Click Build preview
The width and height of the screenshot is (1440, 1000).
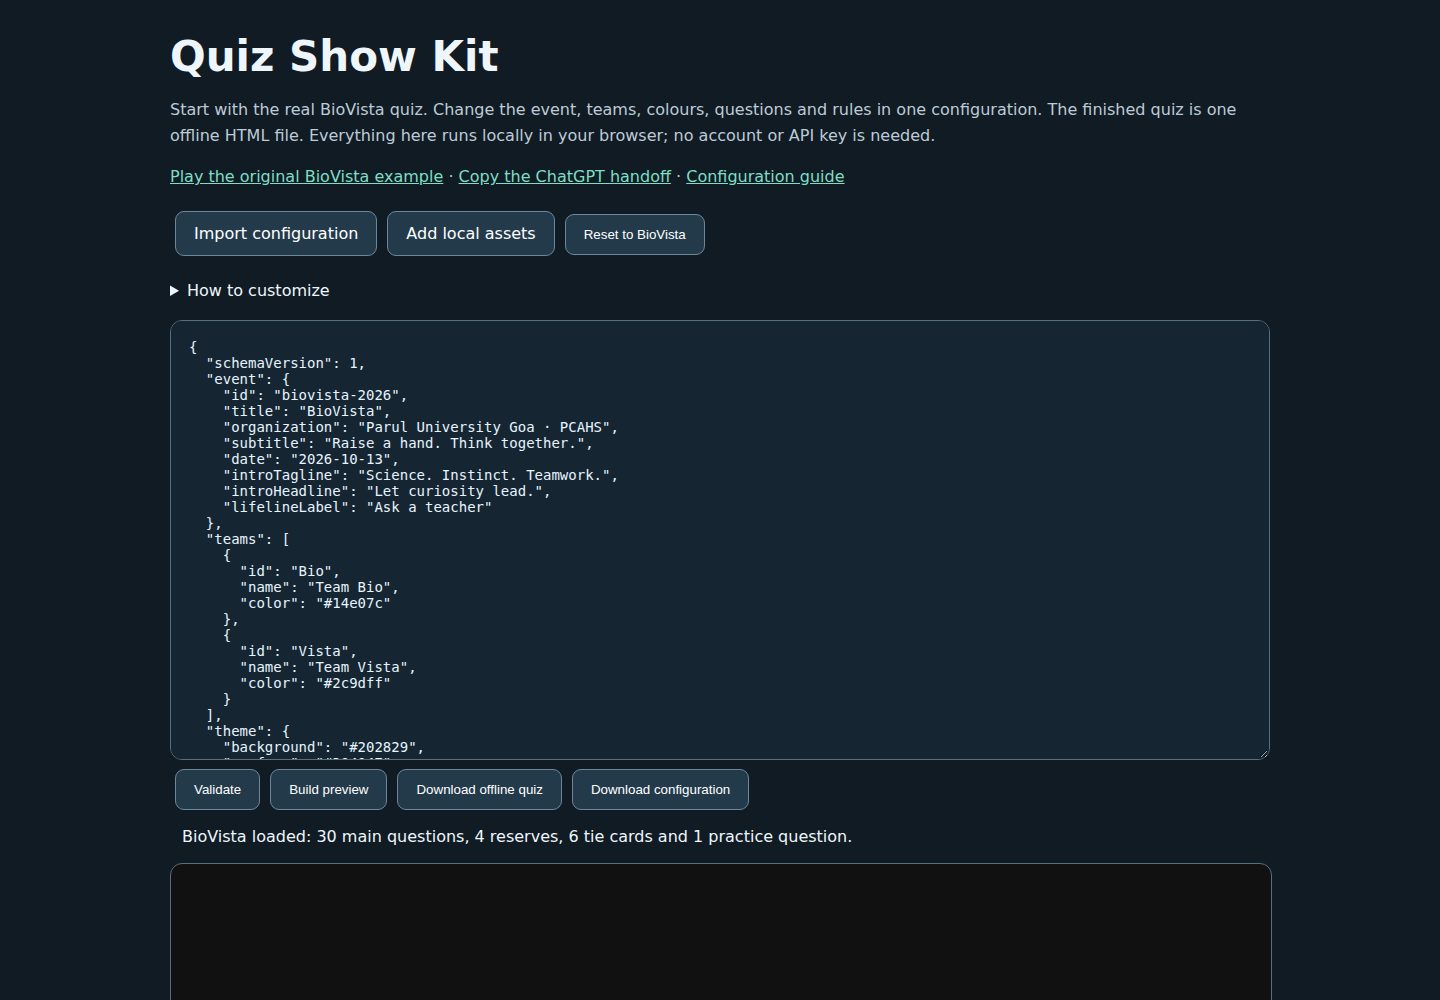click(329, 789)
